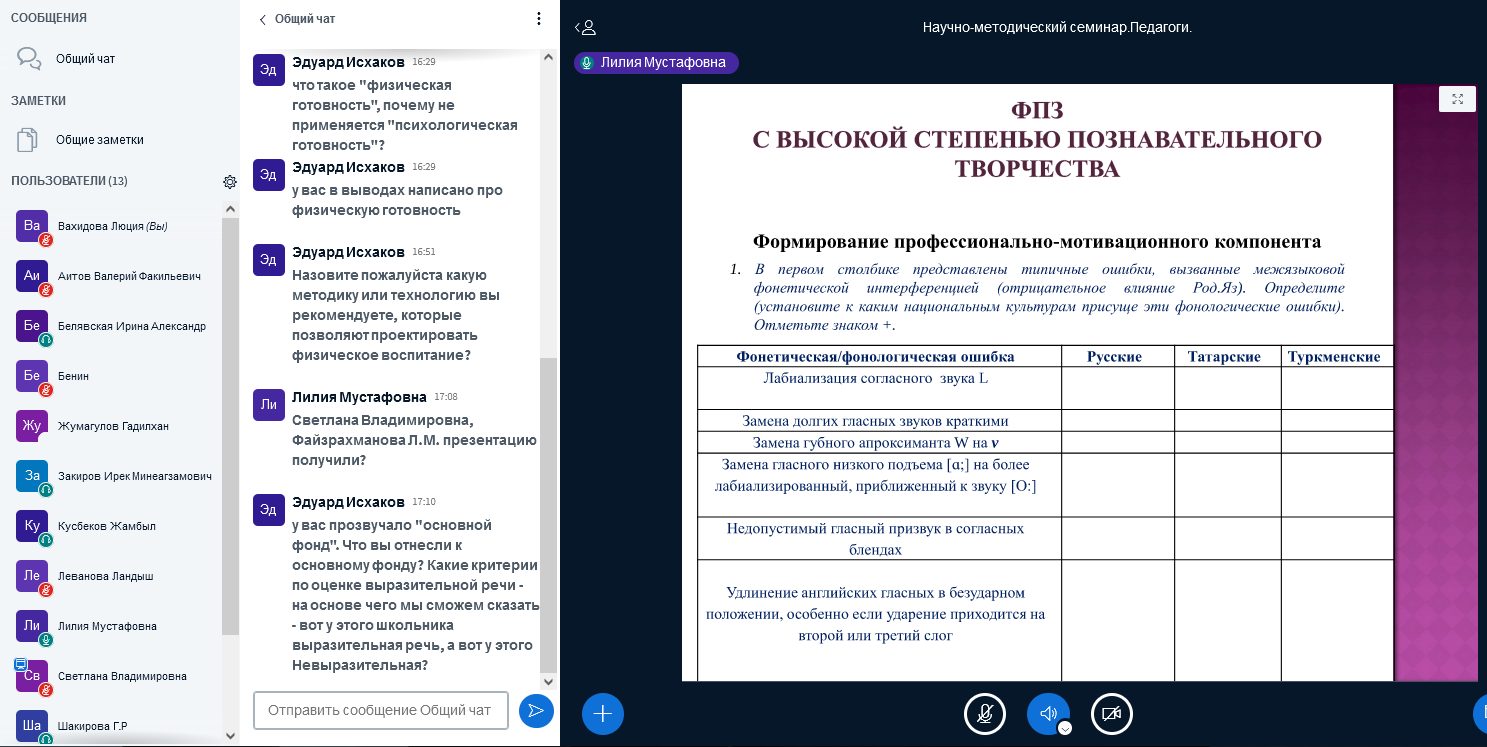Viewport: 1487px width, 747px height.
Task: Click Лилия Мустафовна talking indicator
Action: click(656, 63)
